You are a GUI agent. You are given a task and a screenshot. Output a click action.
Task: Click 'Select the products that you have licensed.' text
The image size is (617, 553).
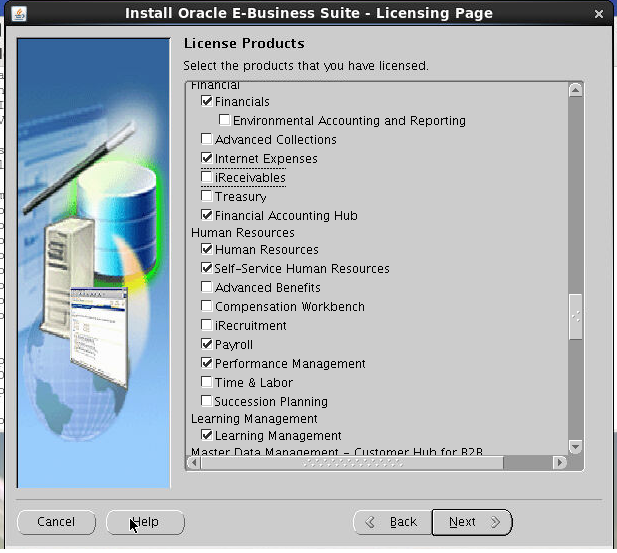[x=306, y=66]
